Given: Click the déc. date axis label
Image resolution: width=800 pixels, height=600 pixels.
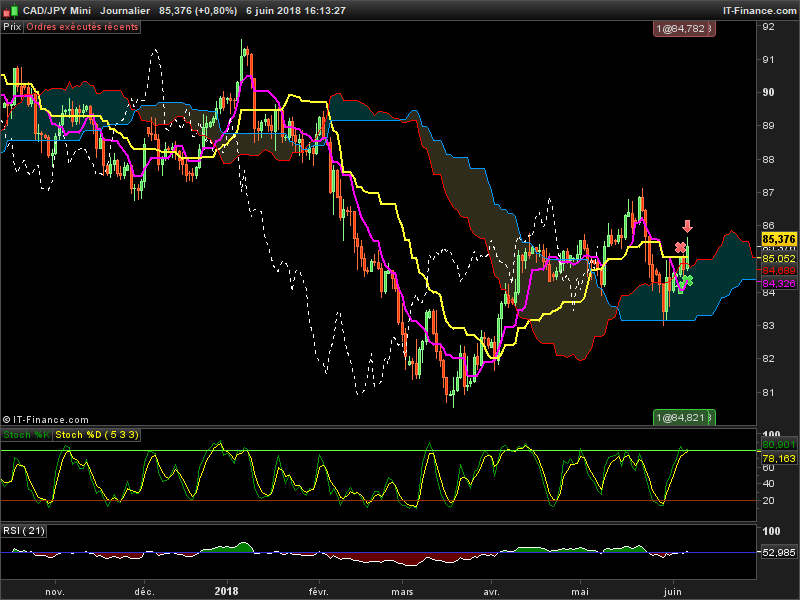Looking at the screenshot, I should [x=144, y=591].
